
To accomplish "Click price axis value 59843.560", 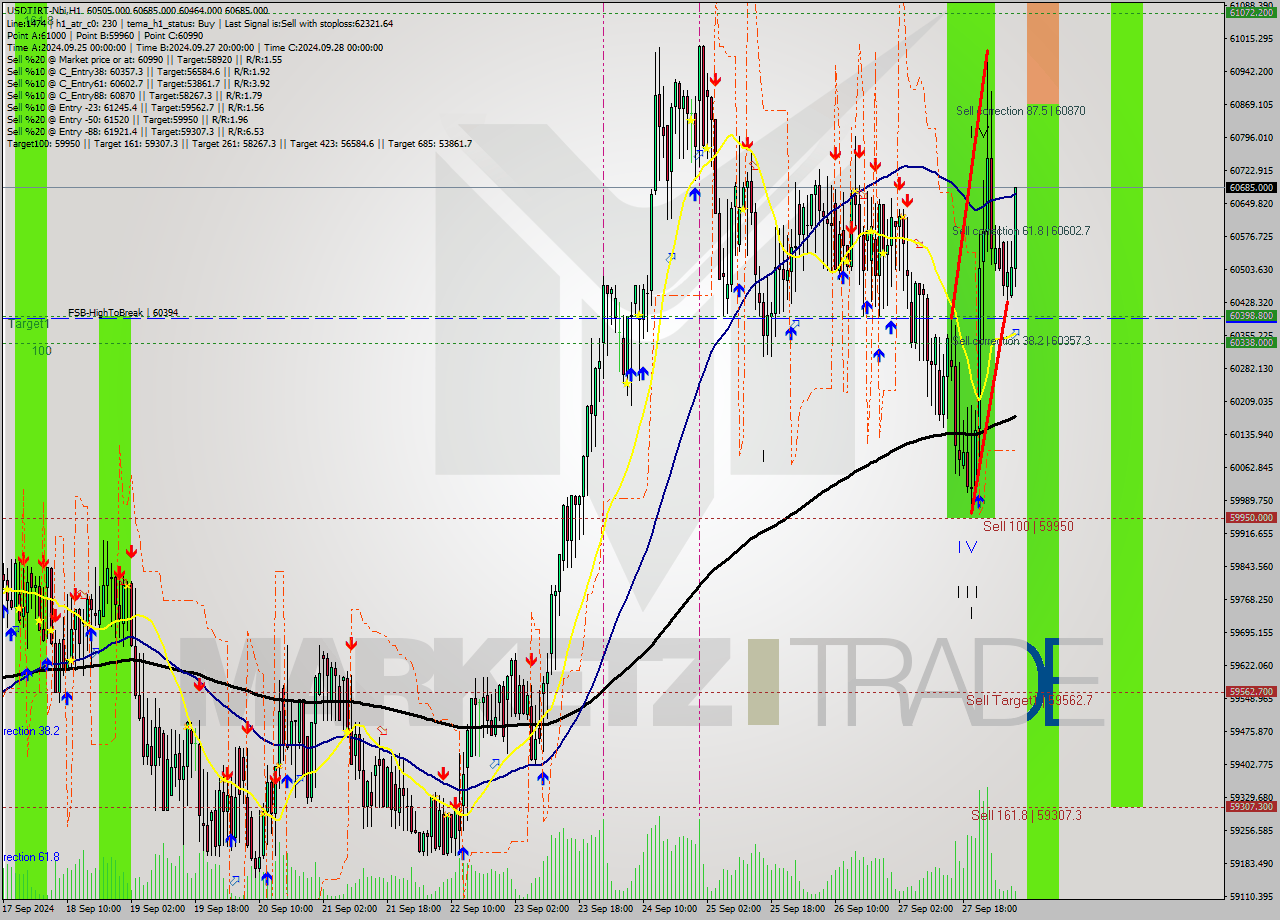I will [1251, 566].
